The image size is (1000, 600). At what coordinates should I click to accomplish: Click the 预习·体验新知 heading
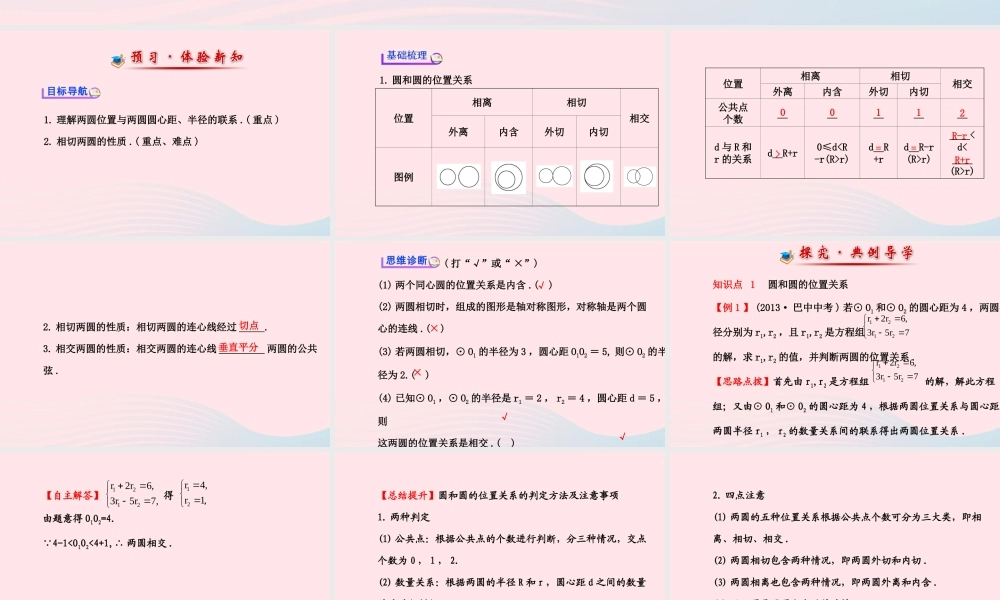click(x=187, y=57)
